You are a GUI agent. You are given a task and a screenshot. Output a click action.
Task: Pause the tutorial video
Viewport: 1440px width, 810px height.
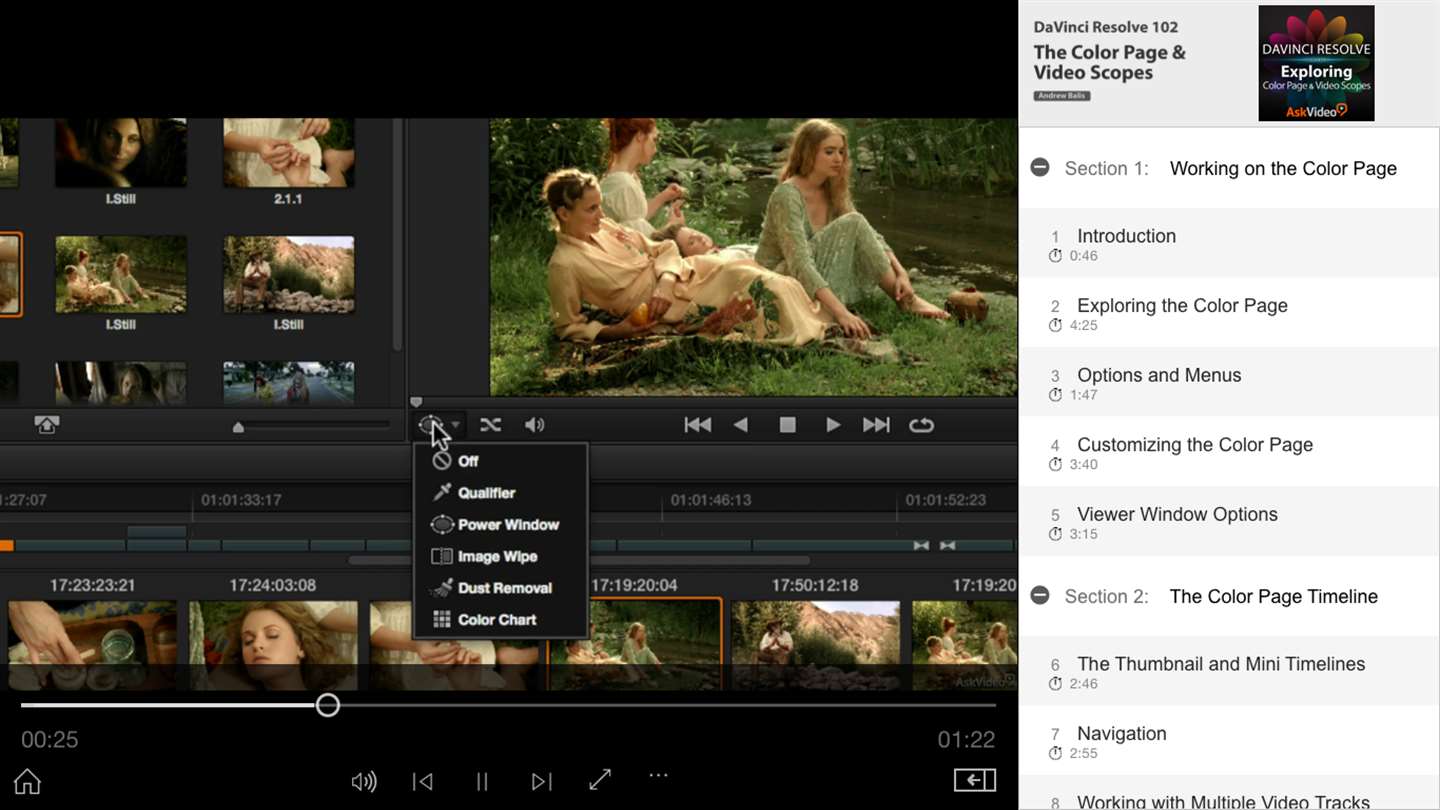tap(482, 781)
